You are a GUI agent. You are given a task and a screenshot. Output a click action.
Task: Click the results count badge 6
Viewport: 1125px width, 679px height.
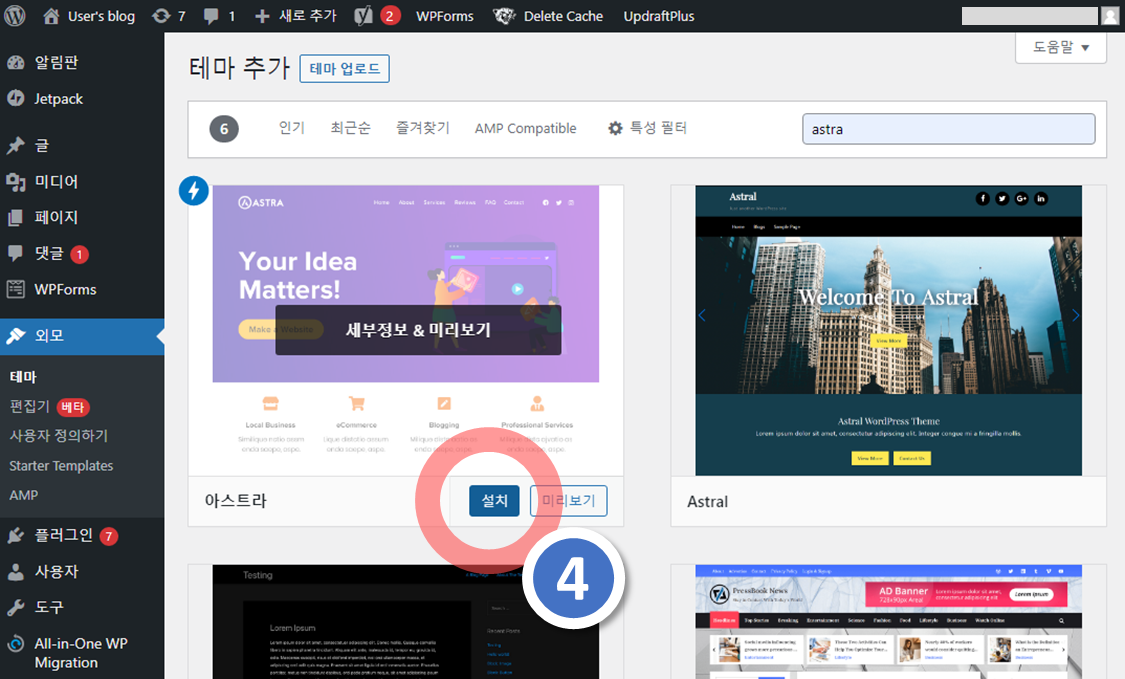coord(224,129)
